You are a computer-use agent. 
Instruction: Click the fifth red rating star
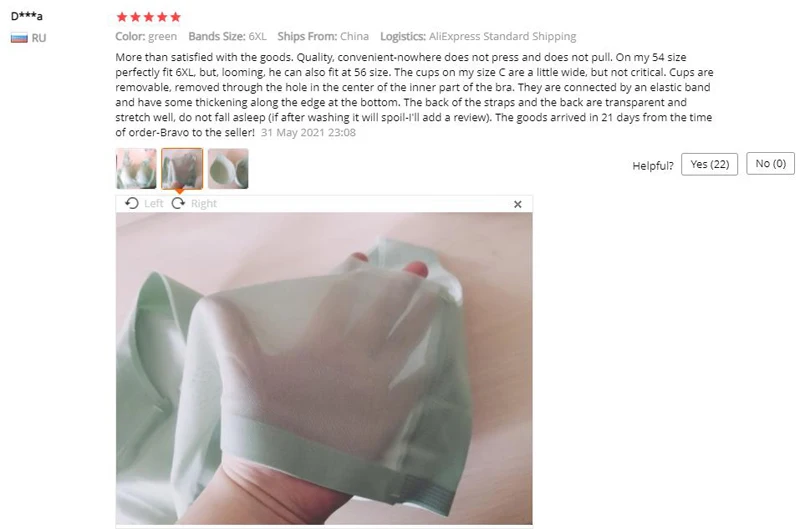click(x=176, y=17)
